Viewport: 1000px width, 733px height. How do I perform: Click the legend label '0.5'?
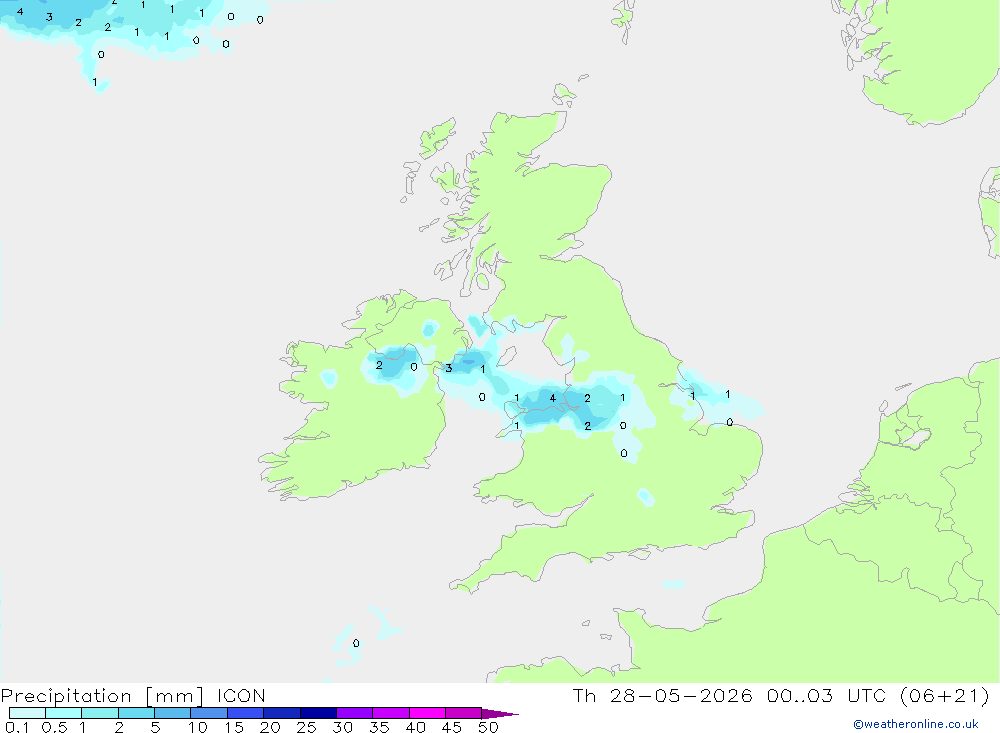coord(54,727)
